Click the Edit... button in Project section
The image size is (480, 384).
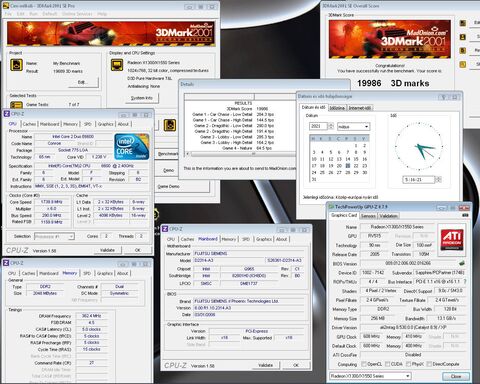point(84,82)
